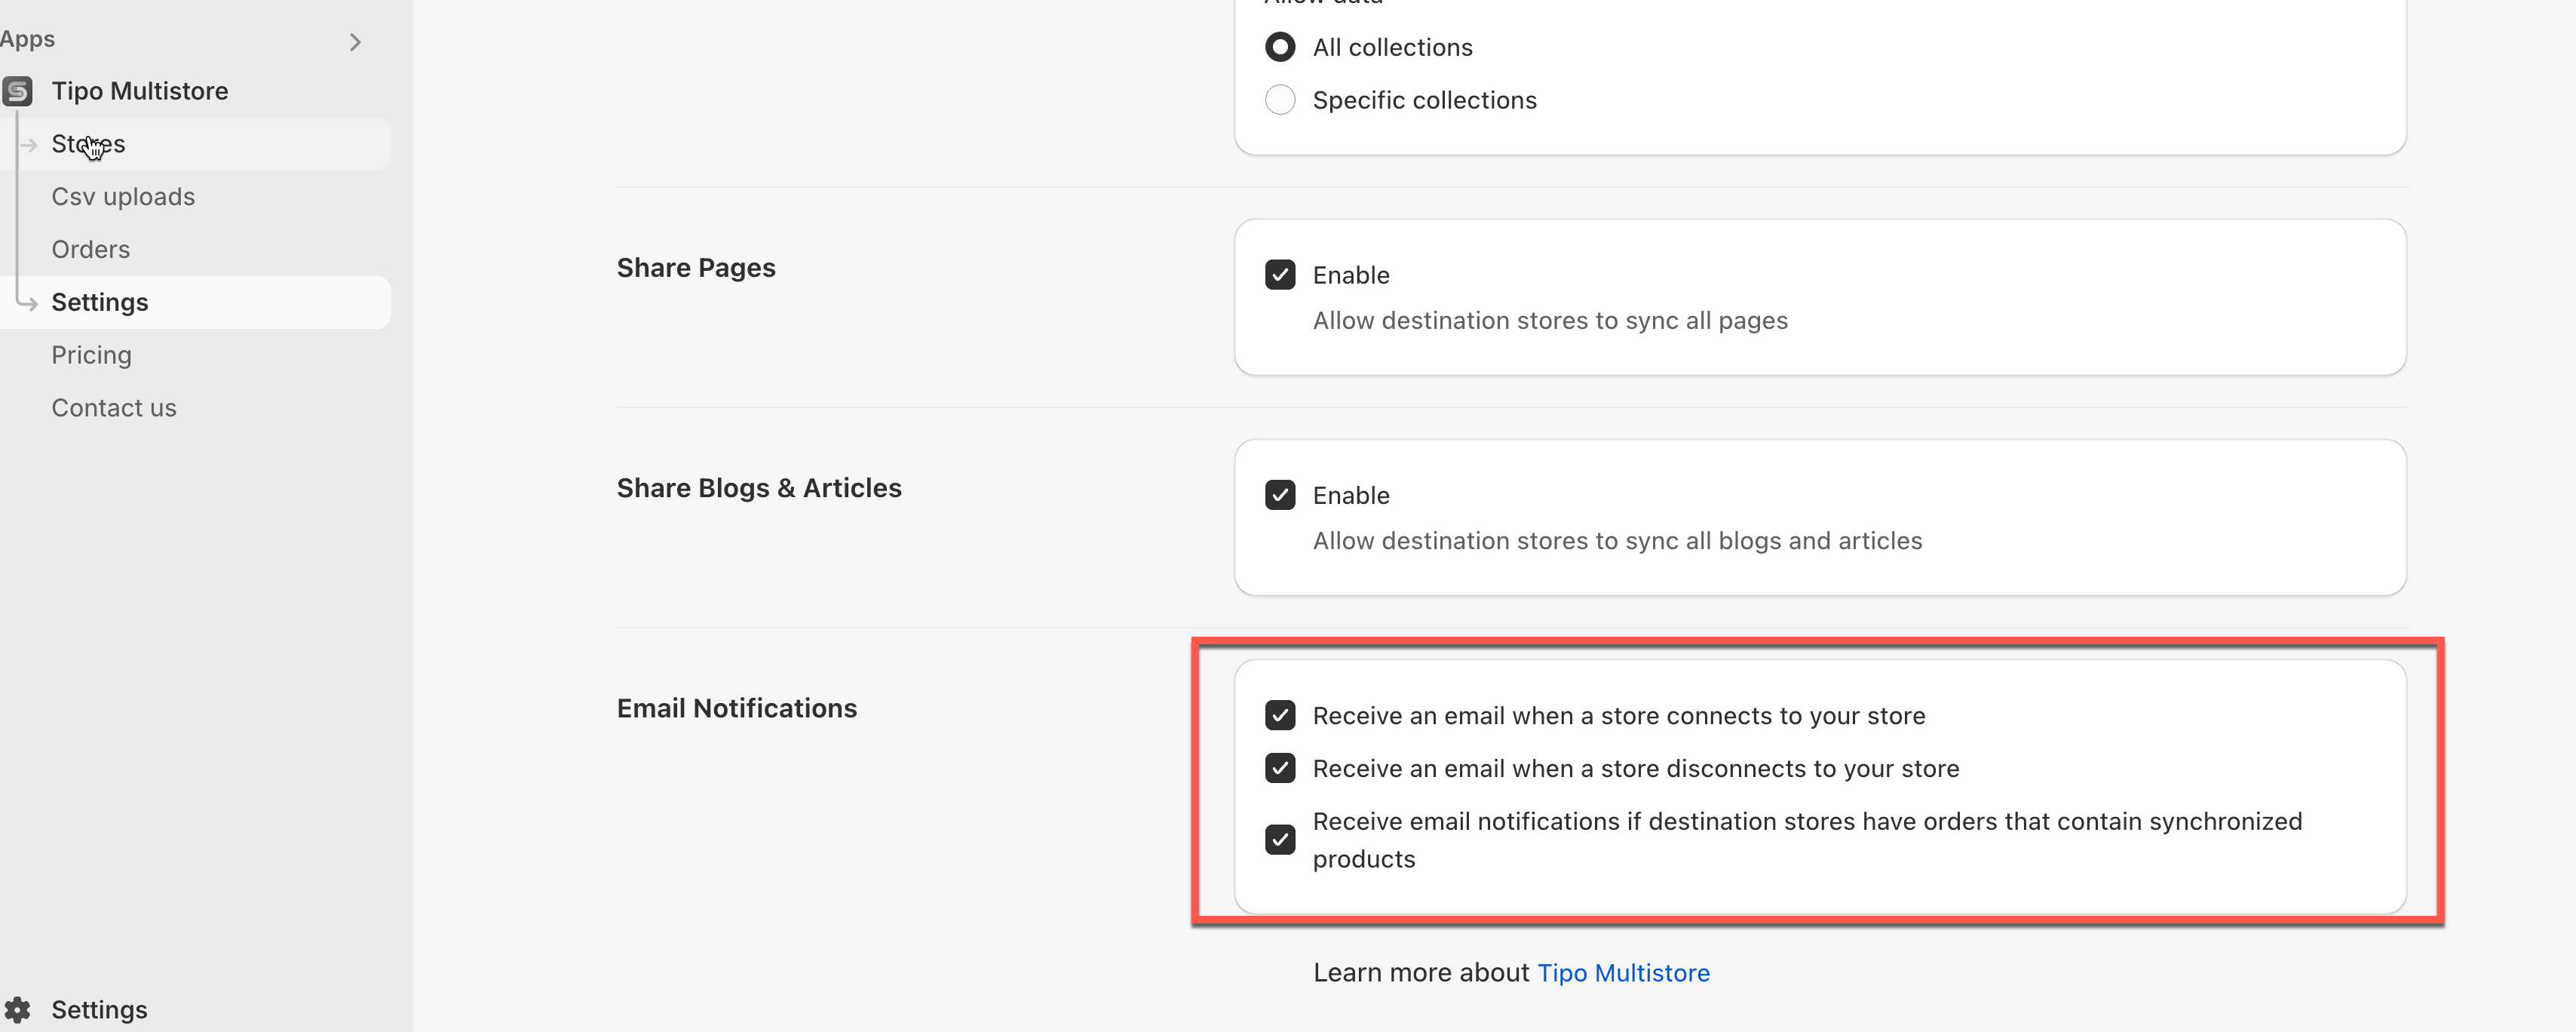Select the All collections radio button
Screen dimensions: 2576x1032
click(x=1280, y=47)
